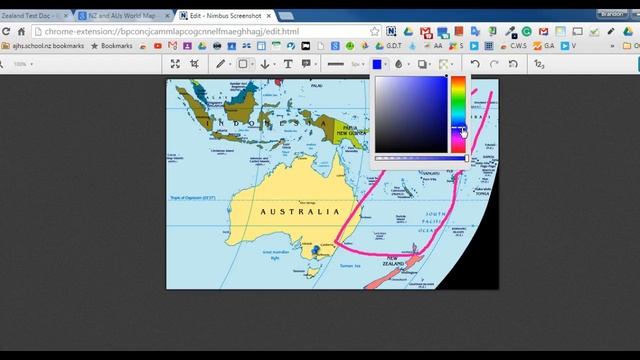This screenshot has height=360, width=640.
Task: Select the fit-to-screen resize tool
Action: pos(175,64)
